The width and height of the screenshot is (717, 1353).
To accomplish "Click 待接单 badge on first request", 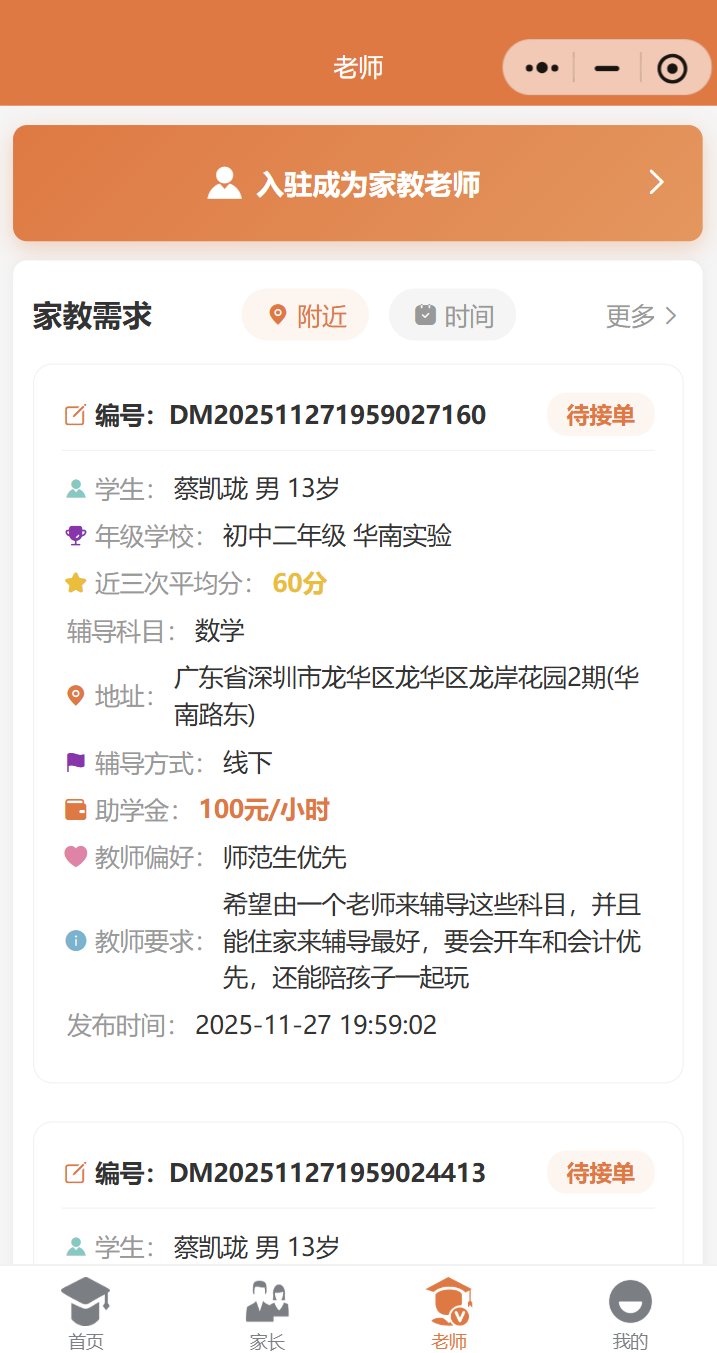I will [600, 415].
